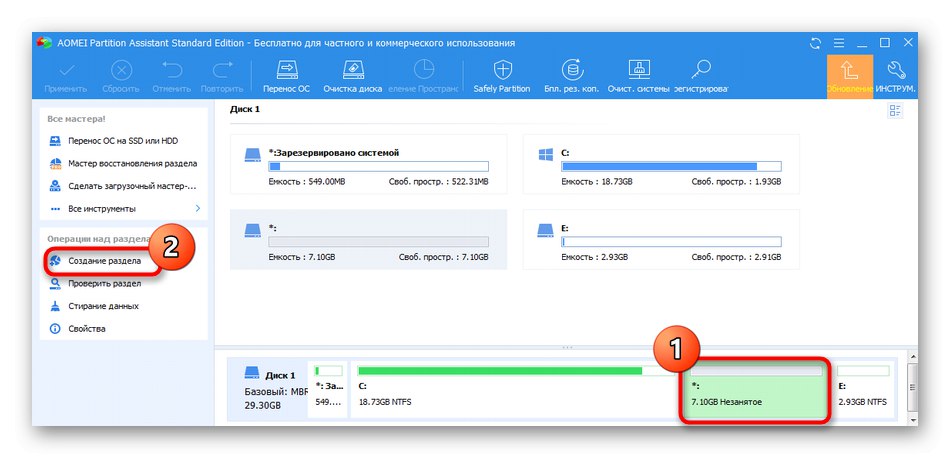Select the C: partition card
Screen dimensions: 950x458
pyautogui.click(x=661, y=164)
